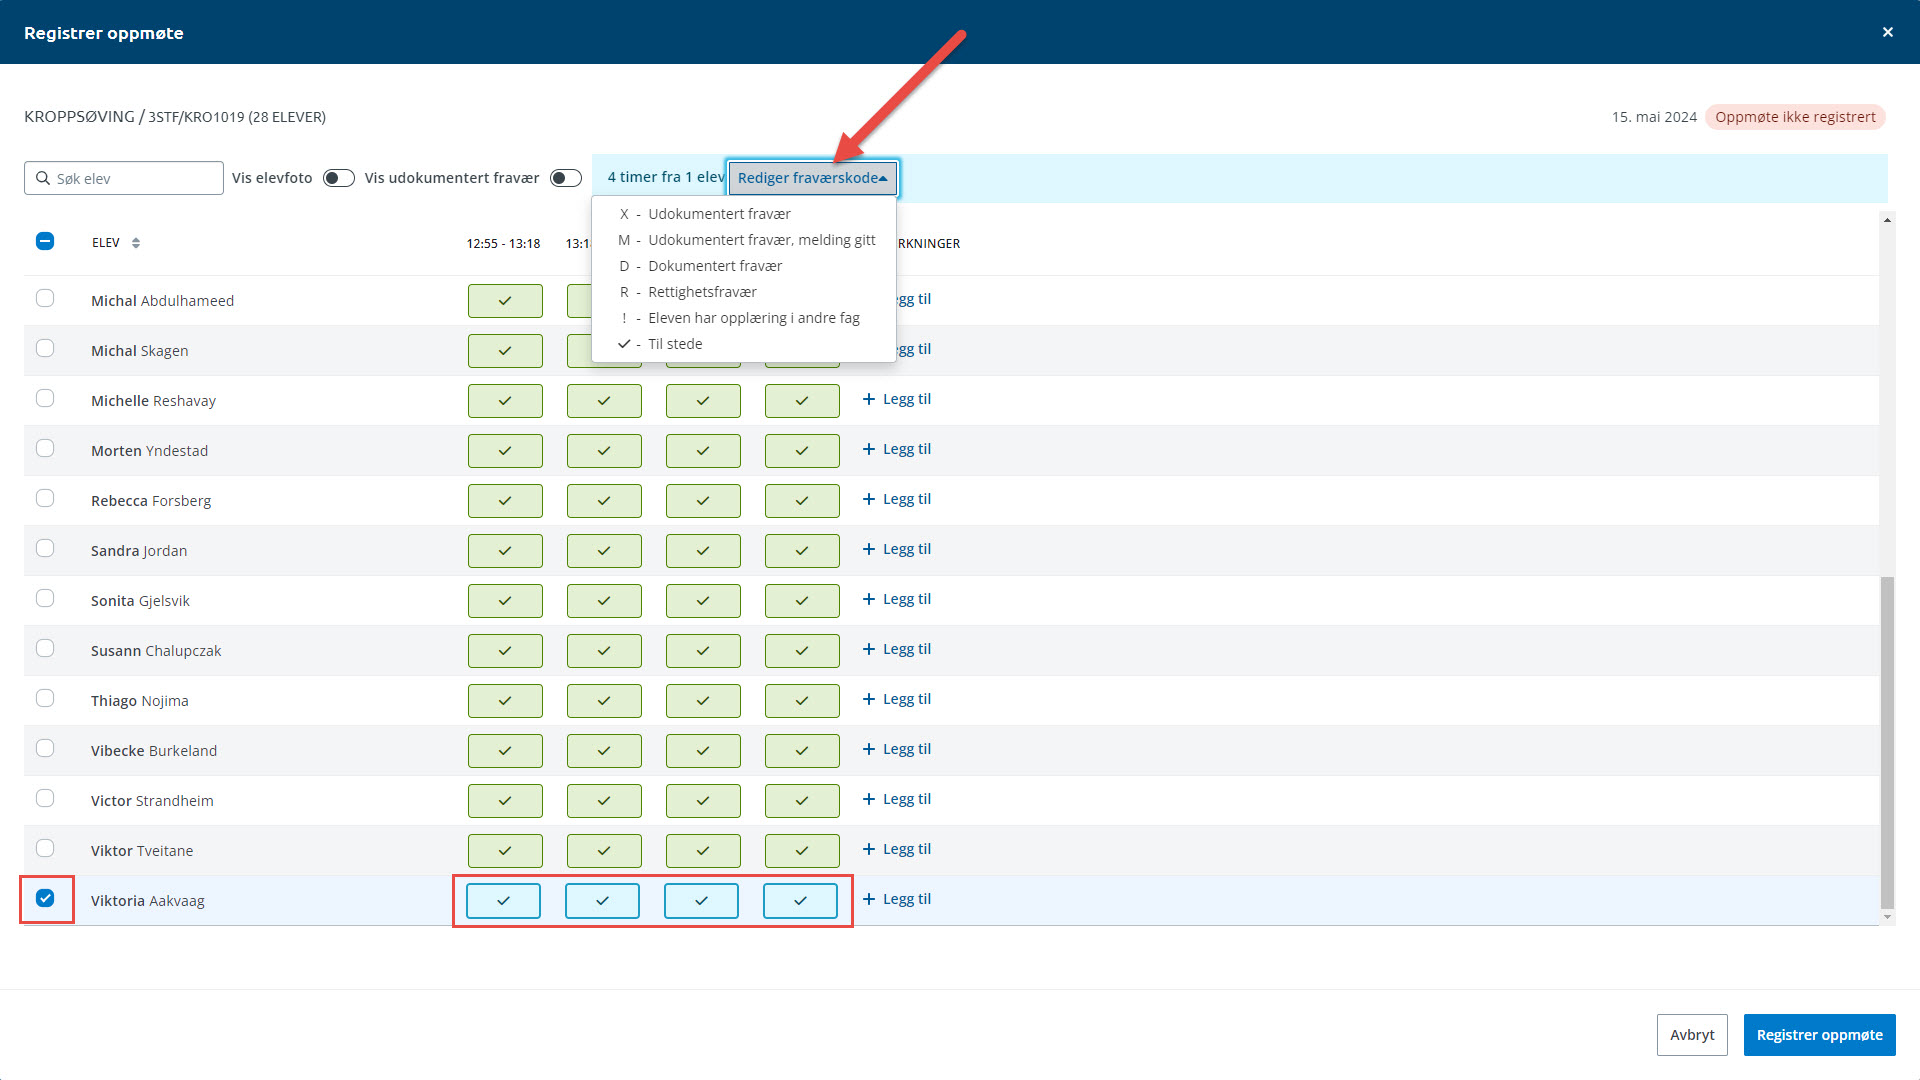Click Morten Yndestad's second attendance checkmark

[604, 451]
